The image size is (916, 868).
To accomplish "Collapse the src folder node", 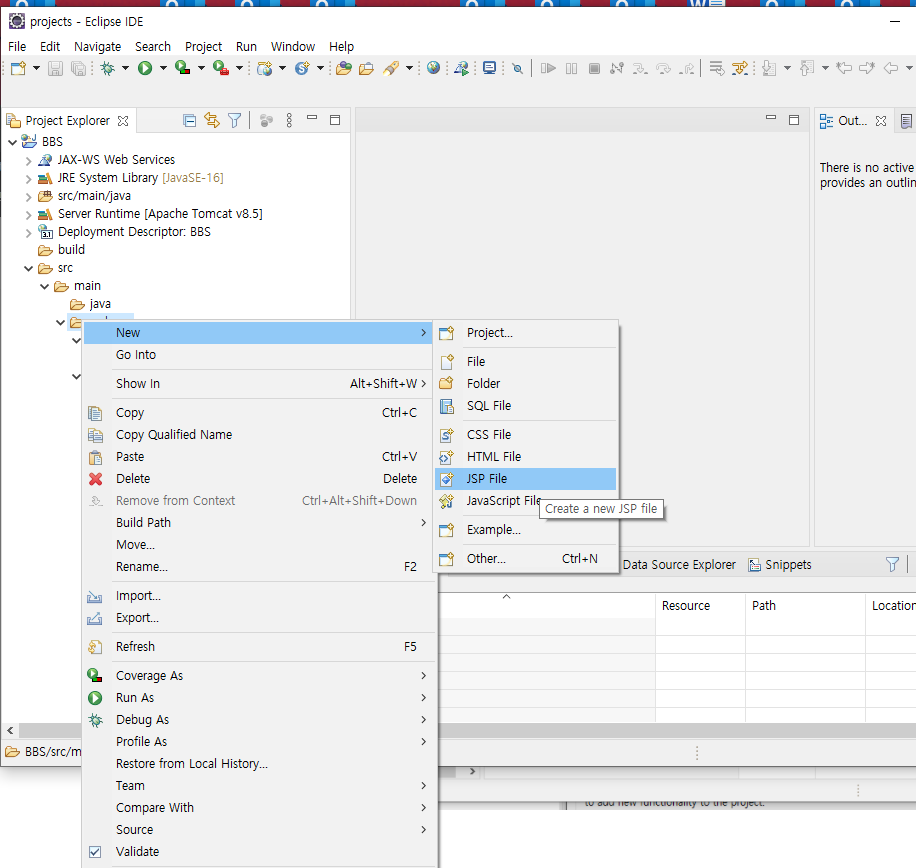I will click(x=29, y=268).
